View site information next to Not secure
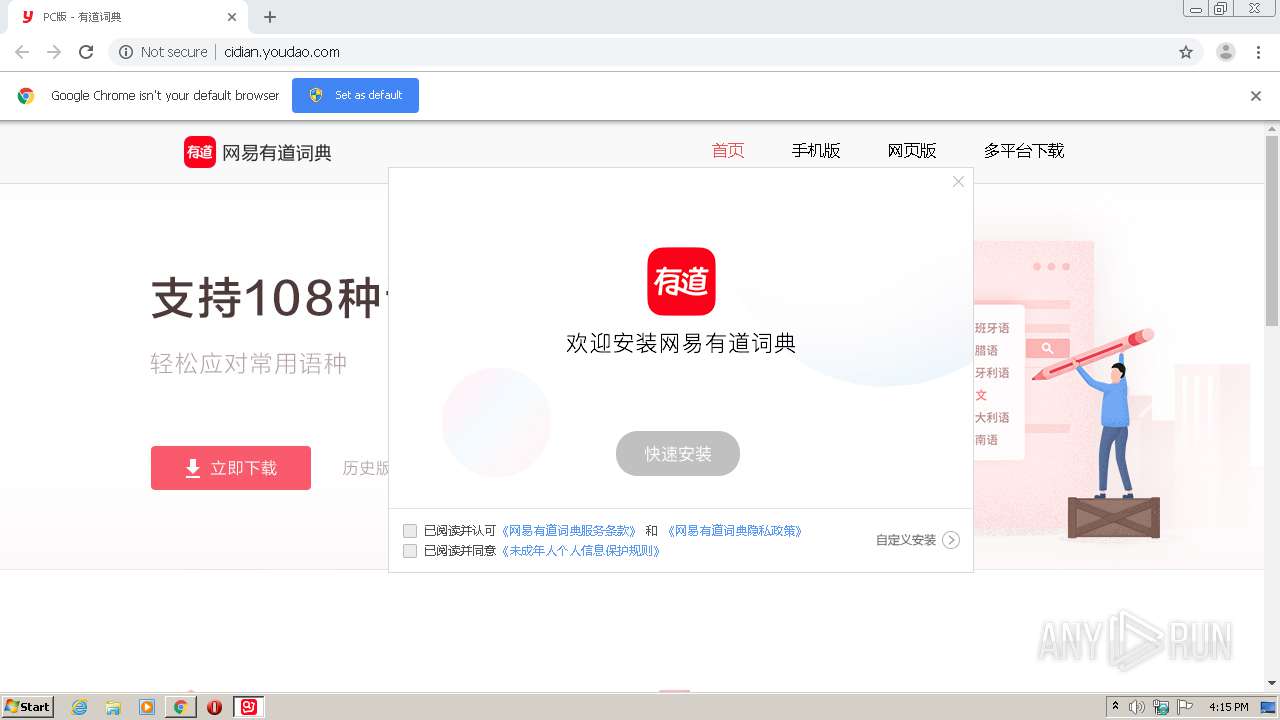This screenshot has height=720, width=1280. click(x=126, y=52)
